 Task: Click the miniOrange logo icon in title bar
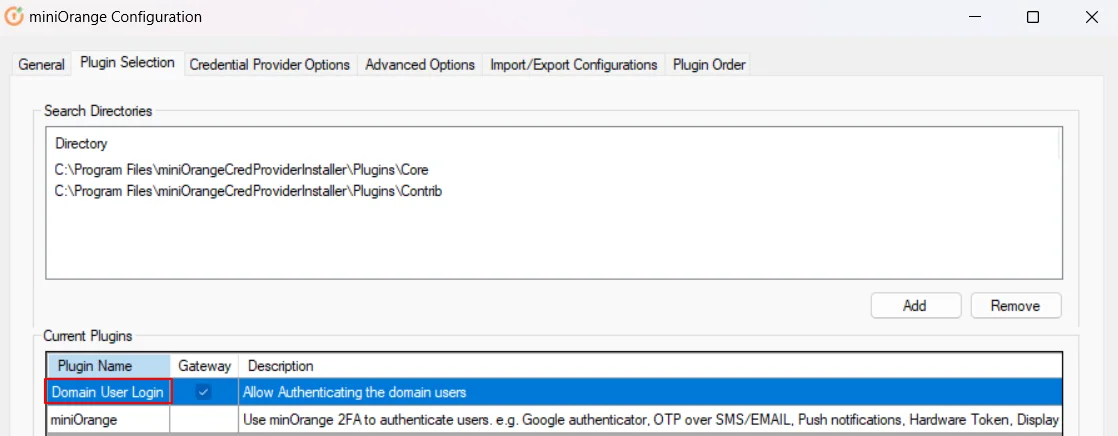click(x=14, y=16)
